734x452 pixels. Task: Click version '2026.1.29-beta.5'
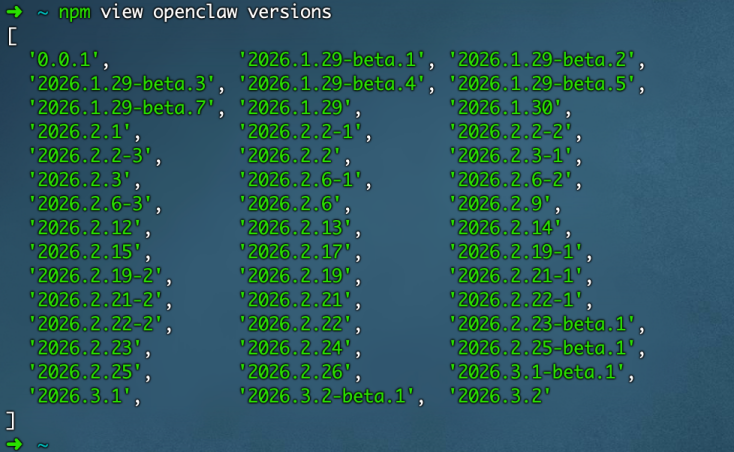(542, 84)
